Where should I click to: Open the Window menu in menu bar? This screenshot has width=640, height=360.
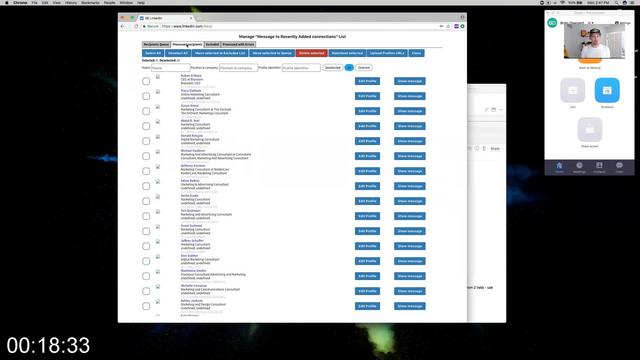tap(126, 2)
